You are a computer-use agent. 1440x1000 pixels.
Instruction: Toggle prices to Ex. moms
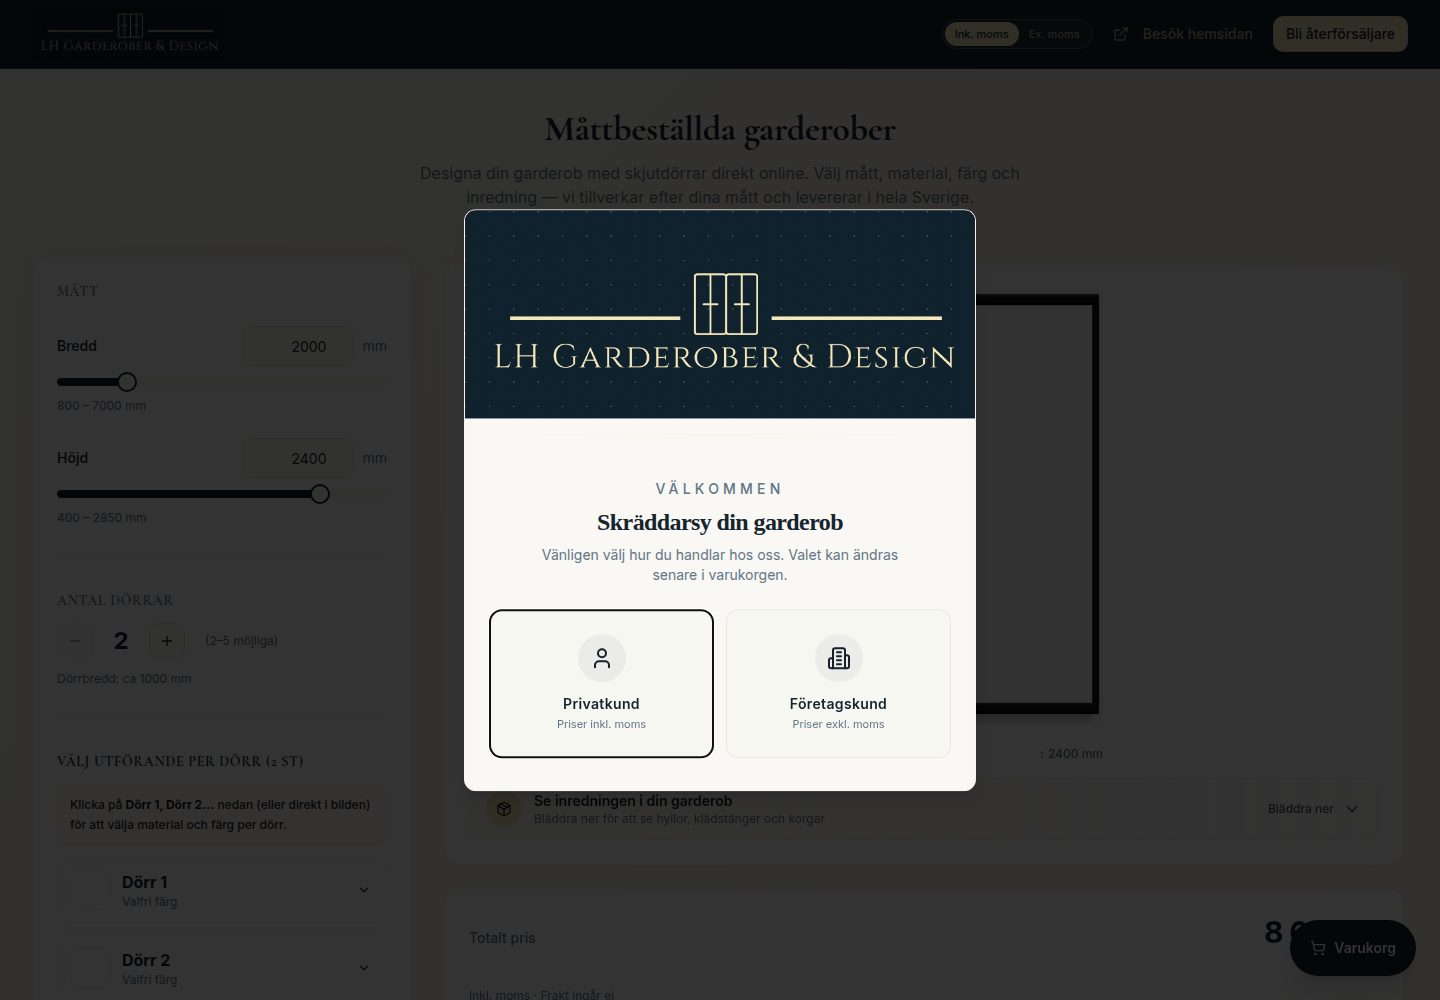coord(1054,34)
